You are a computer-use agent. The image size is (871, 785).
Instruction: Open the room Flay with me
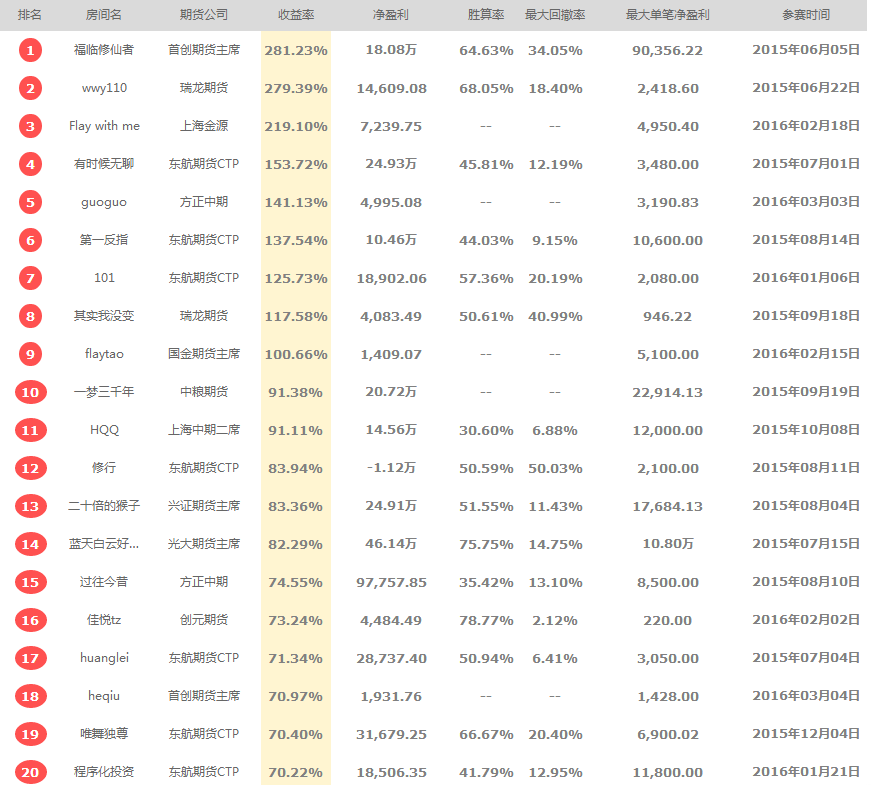point(104,126)
